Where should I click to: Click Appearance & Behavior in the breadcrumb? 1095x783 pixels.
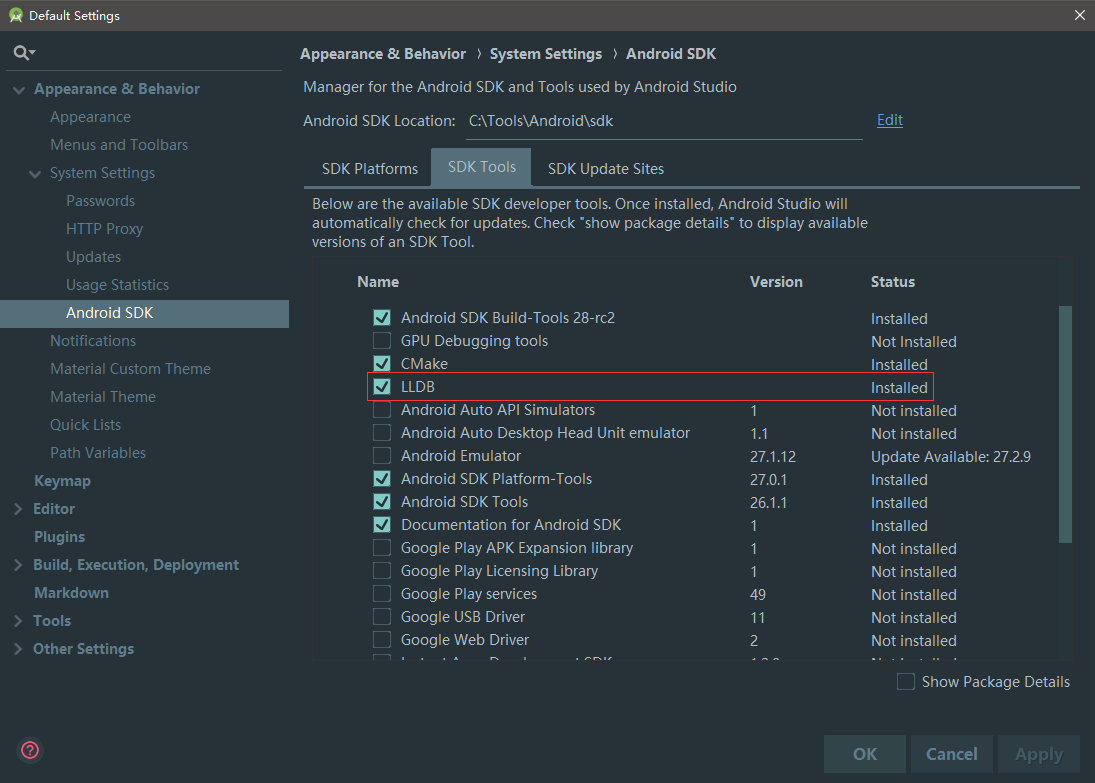point(383,54)
